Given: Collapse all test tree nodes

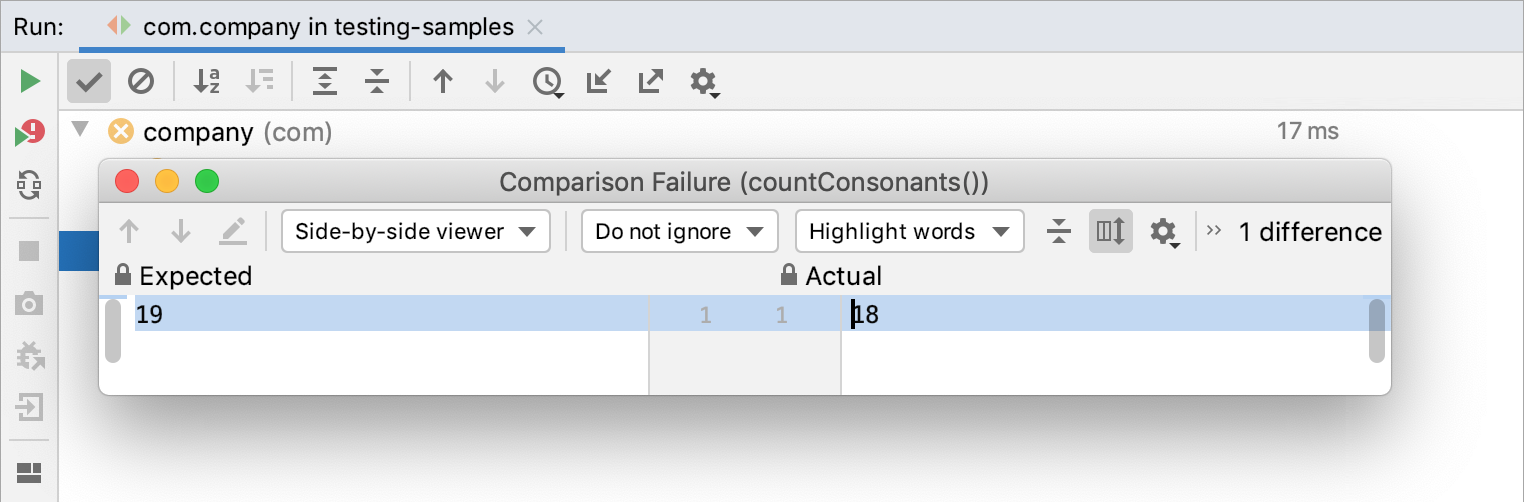Looking at the screenshot, I should click(x=377, y=81).
